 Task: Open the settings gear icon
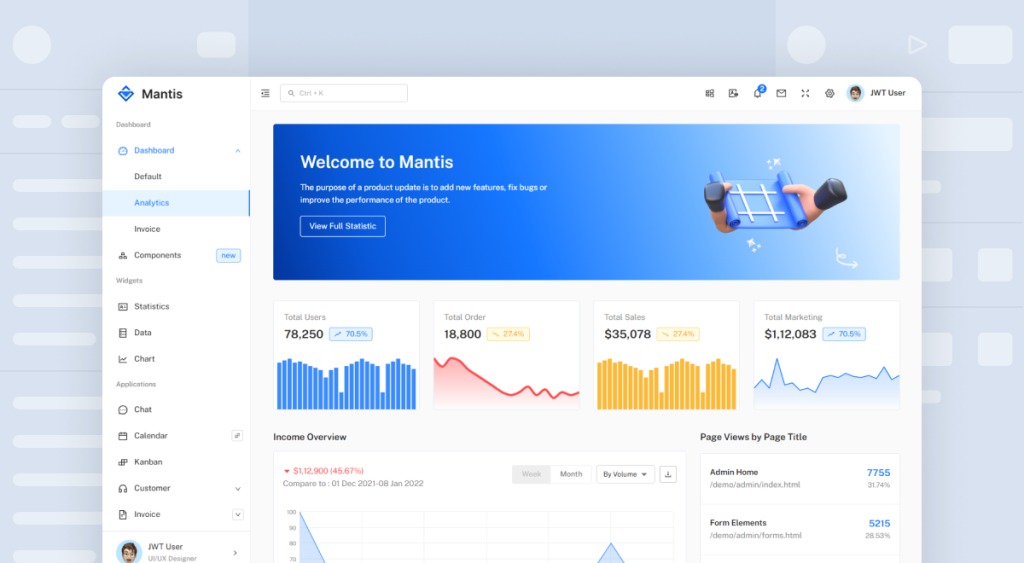(829, 93)
